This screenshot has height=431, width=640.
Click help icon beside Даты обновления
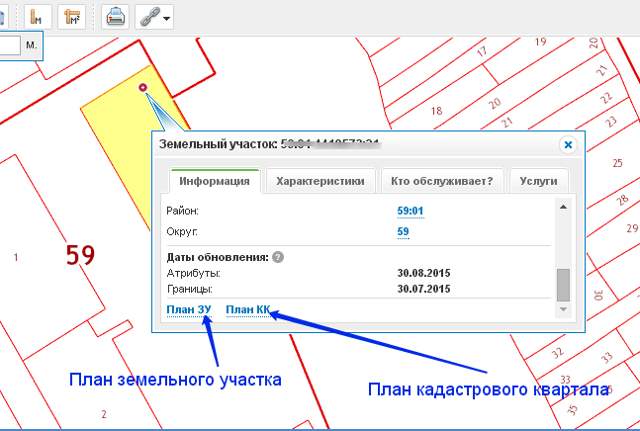278,258
